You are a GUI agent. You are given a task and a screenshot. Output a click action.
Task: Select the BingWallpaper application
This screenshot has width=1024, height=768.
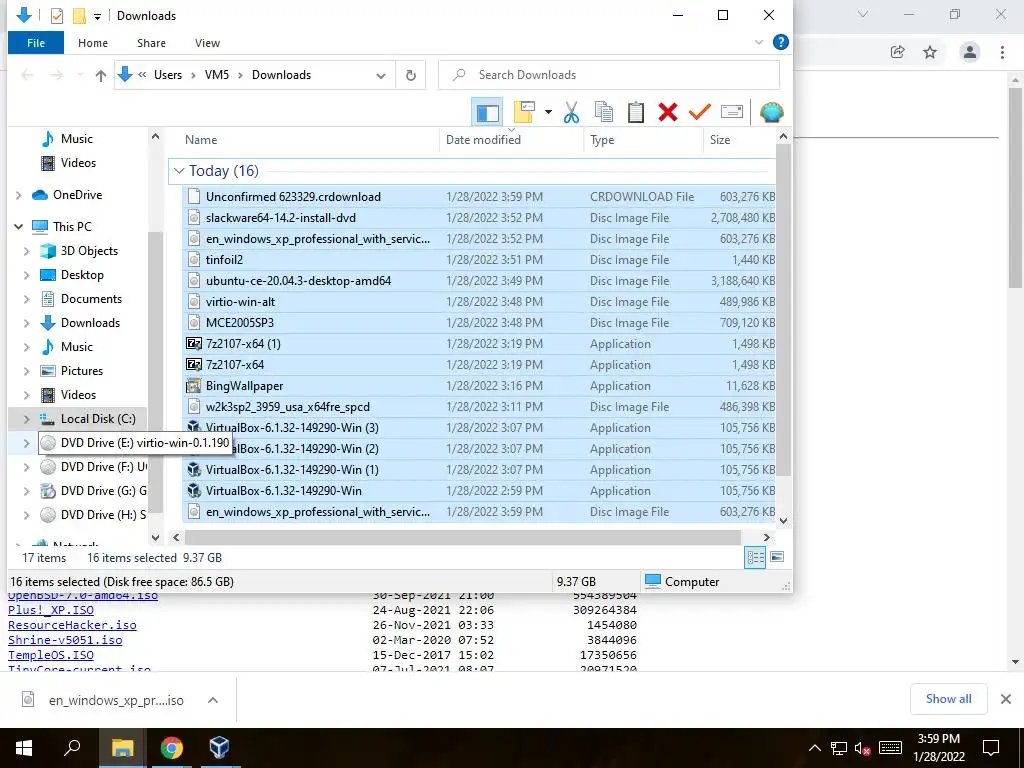point(480,386)
